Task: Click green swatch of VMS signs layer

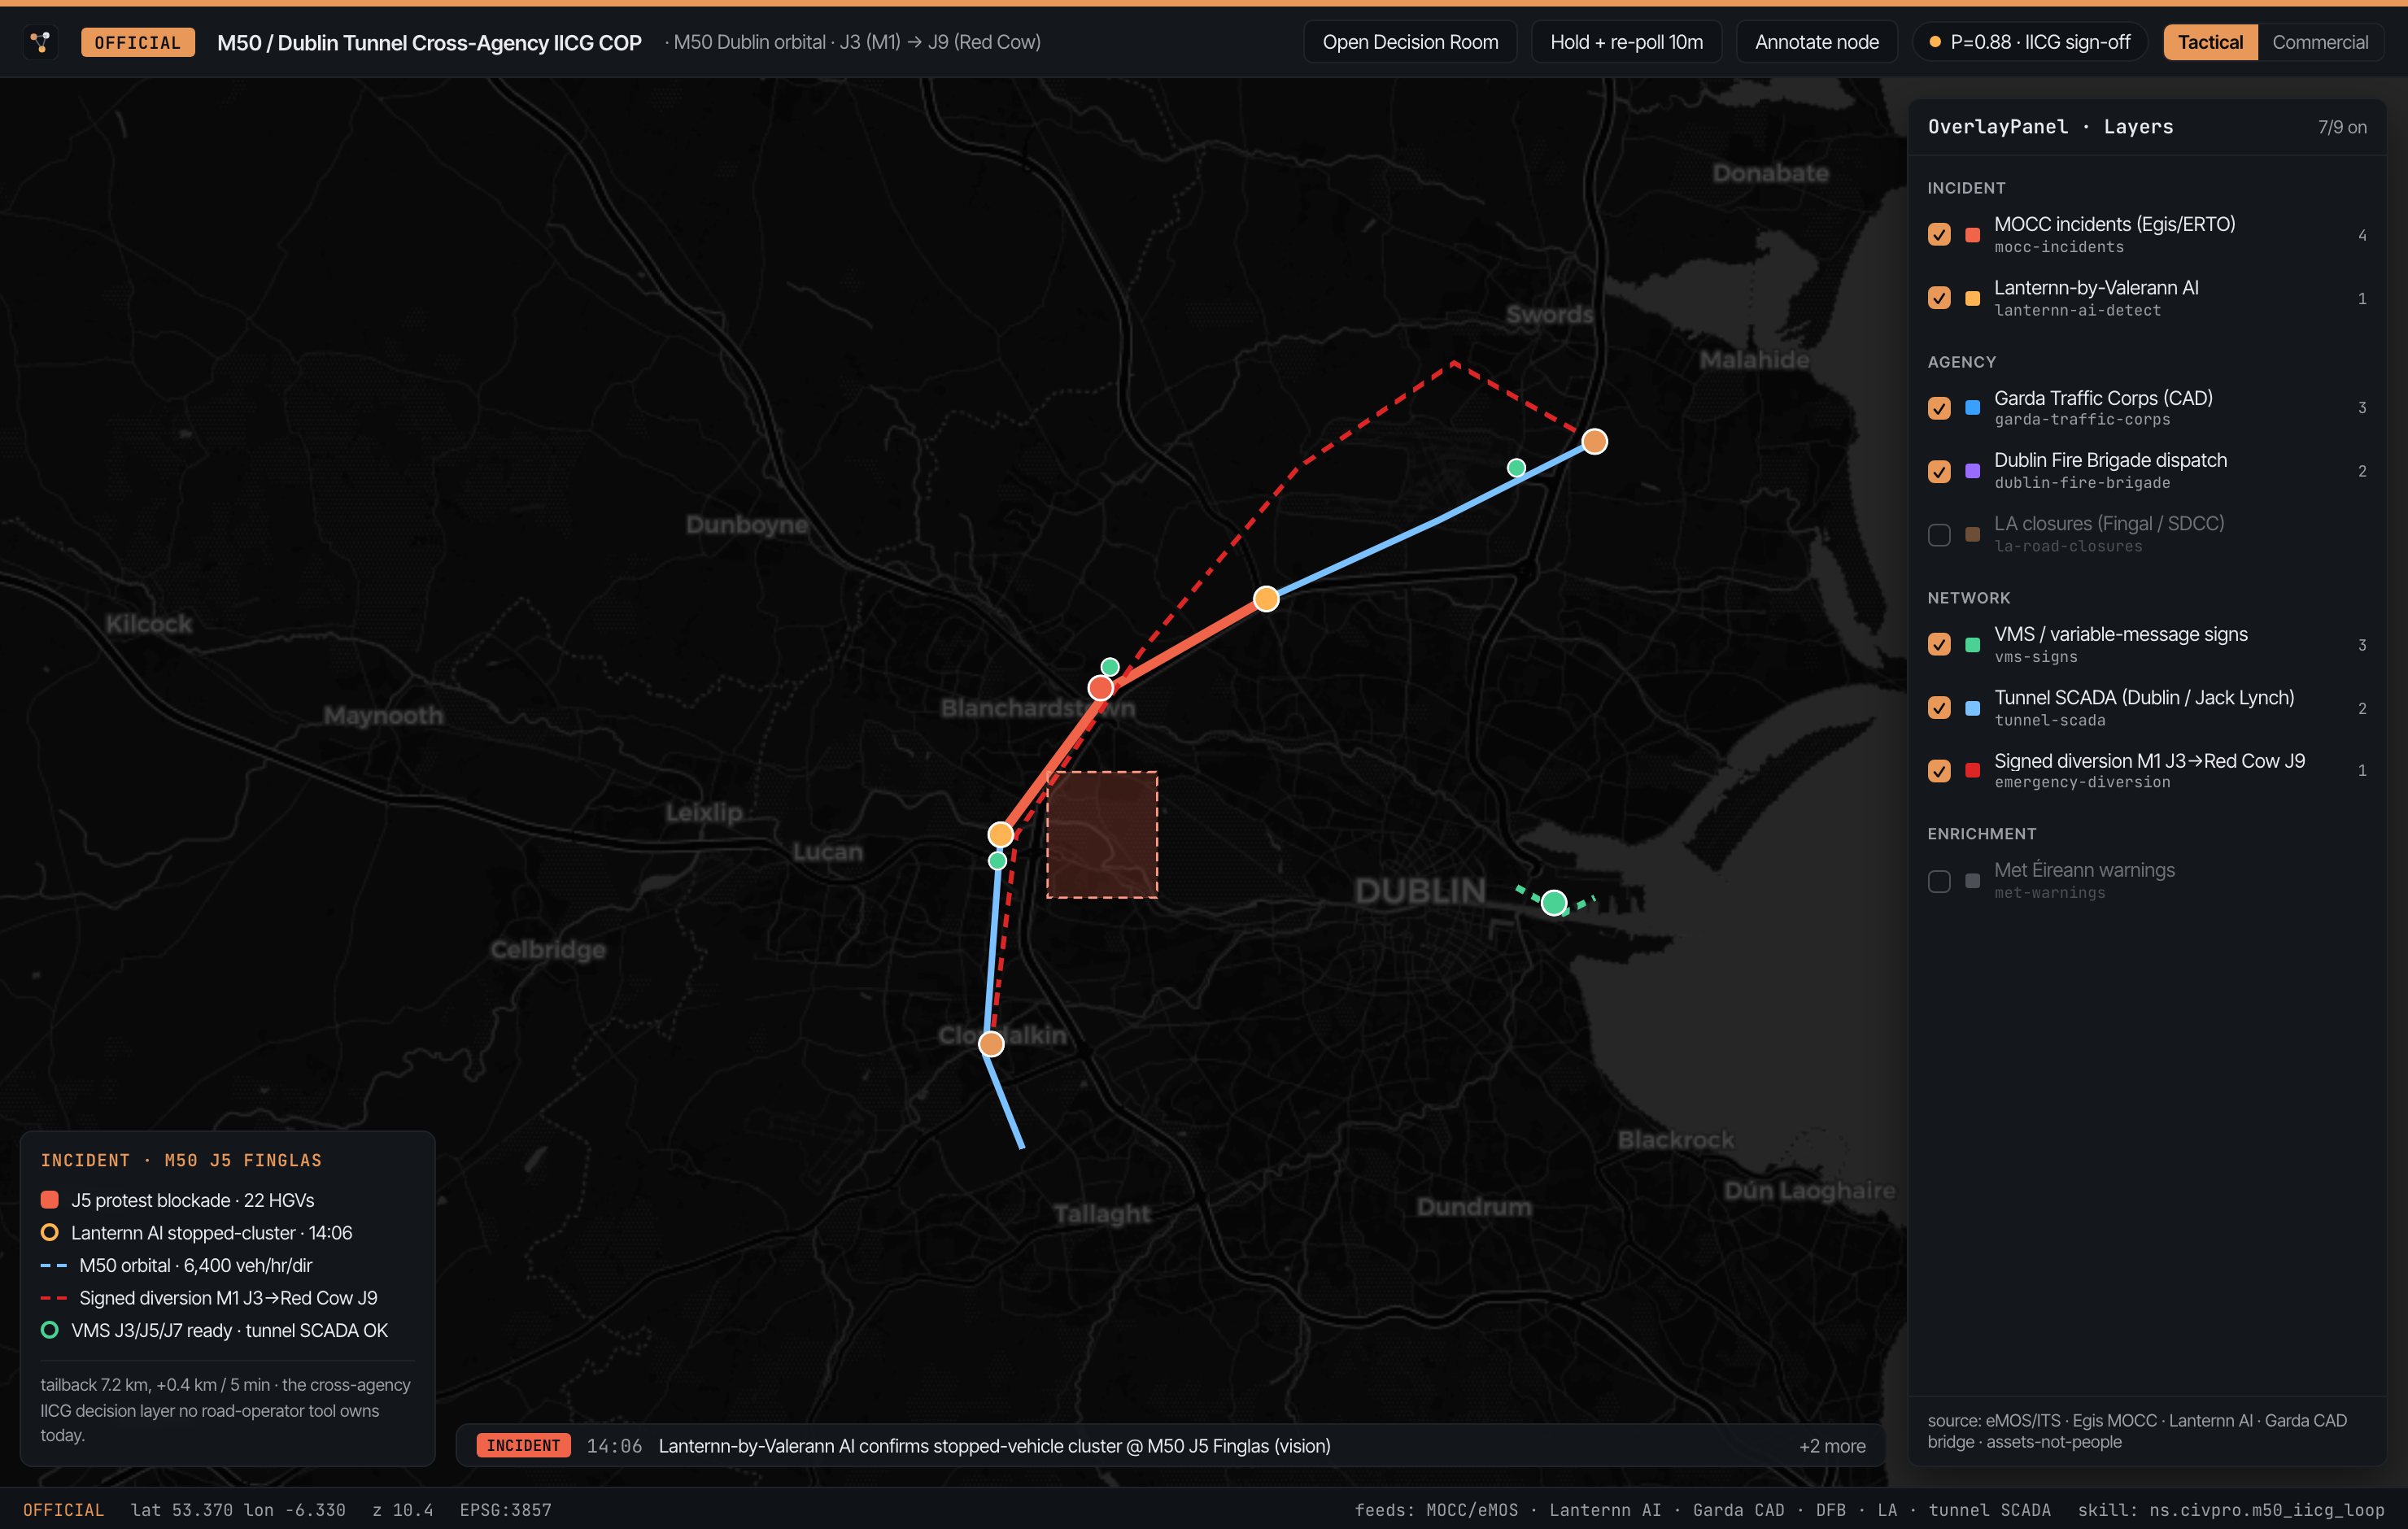Action: point(1972,645)
